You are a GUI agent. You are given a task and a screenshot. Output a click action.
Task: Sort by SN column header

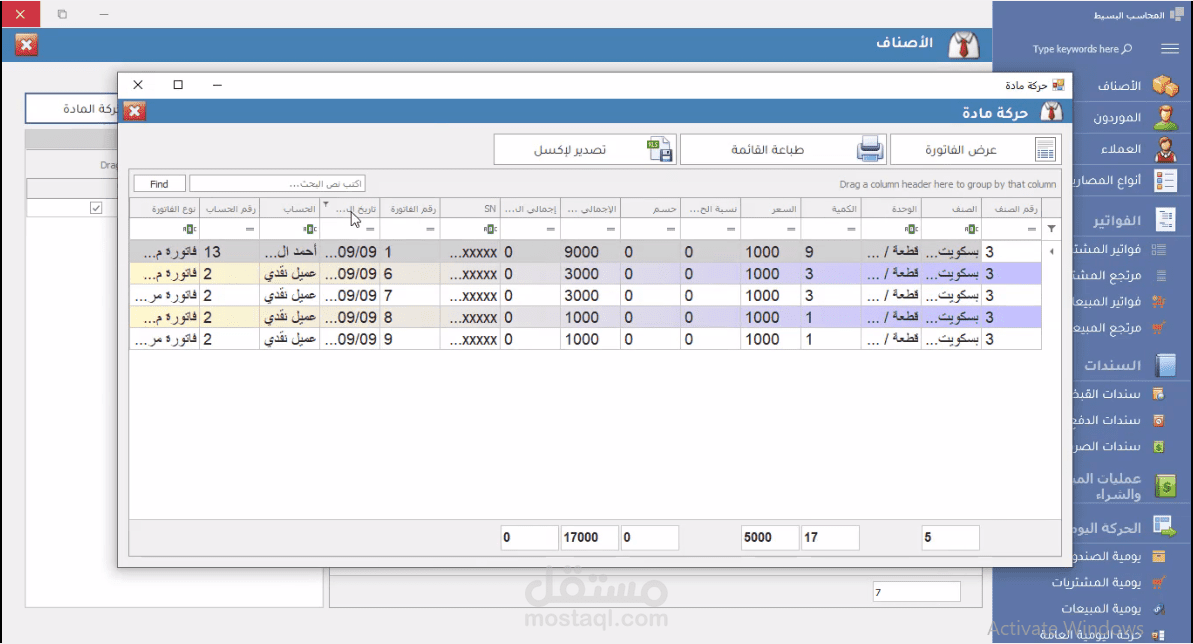(470, 209)
